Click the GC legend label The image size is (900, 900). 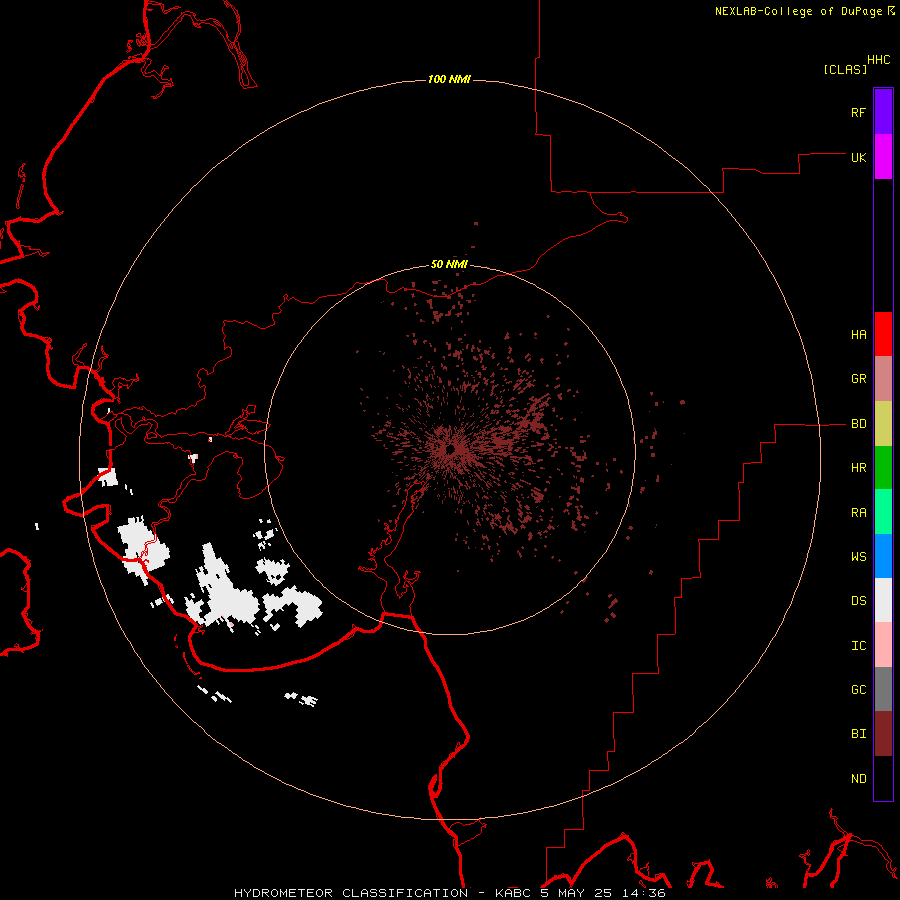pyautogui.click(x=858, y=690)
